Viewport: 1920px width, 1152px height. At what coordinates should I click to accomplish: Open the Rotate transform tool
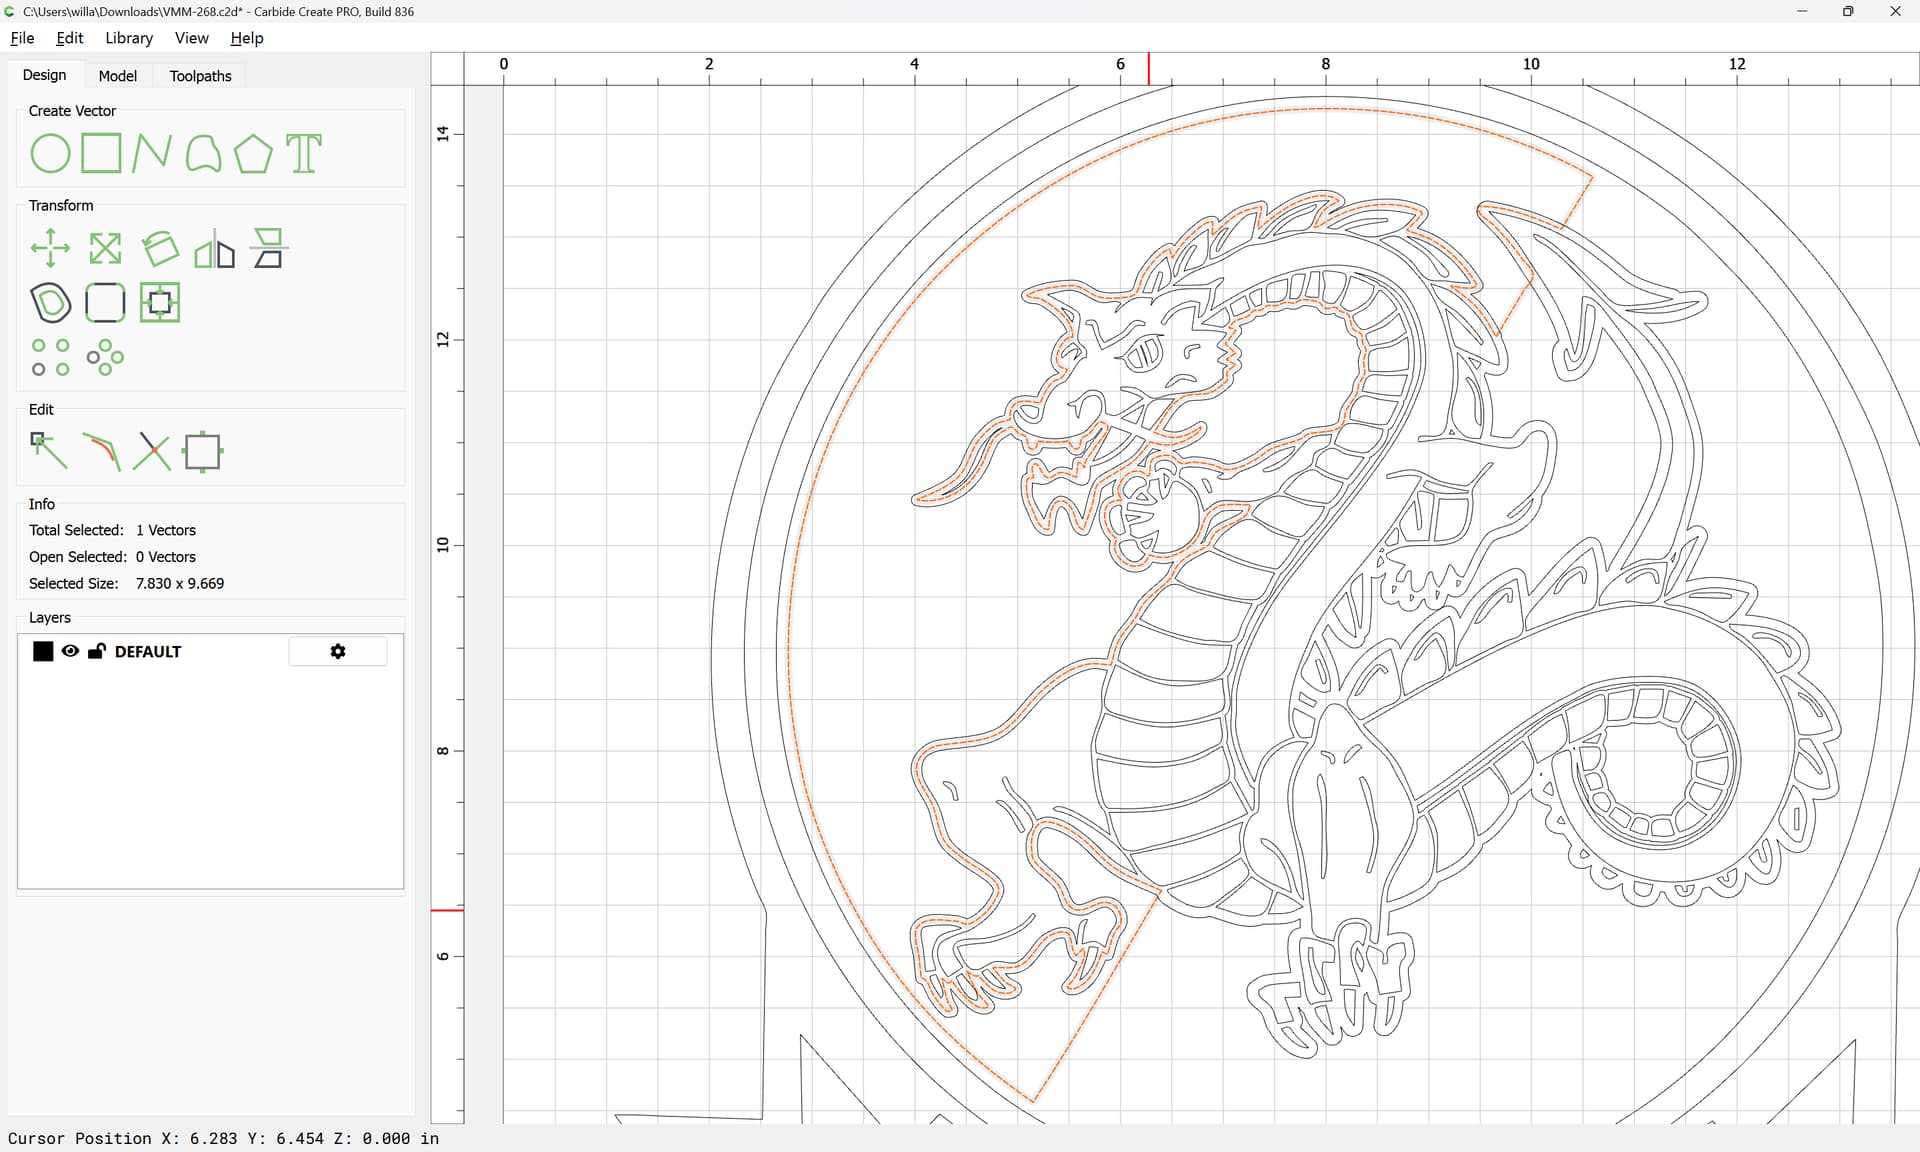point(160,249)
